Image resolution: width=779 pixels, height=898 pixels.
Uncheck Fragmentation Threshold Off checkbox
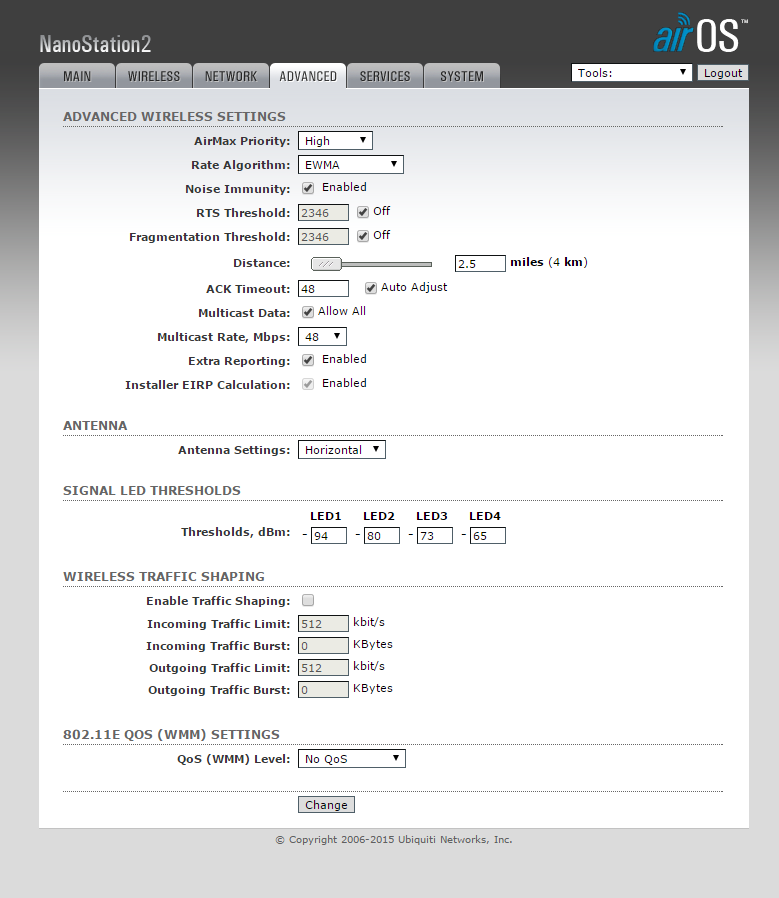(363, 236)
